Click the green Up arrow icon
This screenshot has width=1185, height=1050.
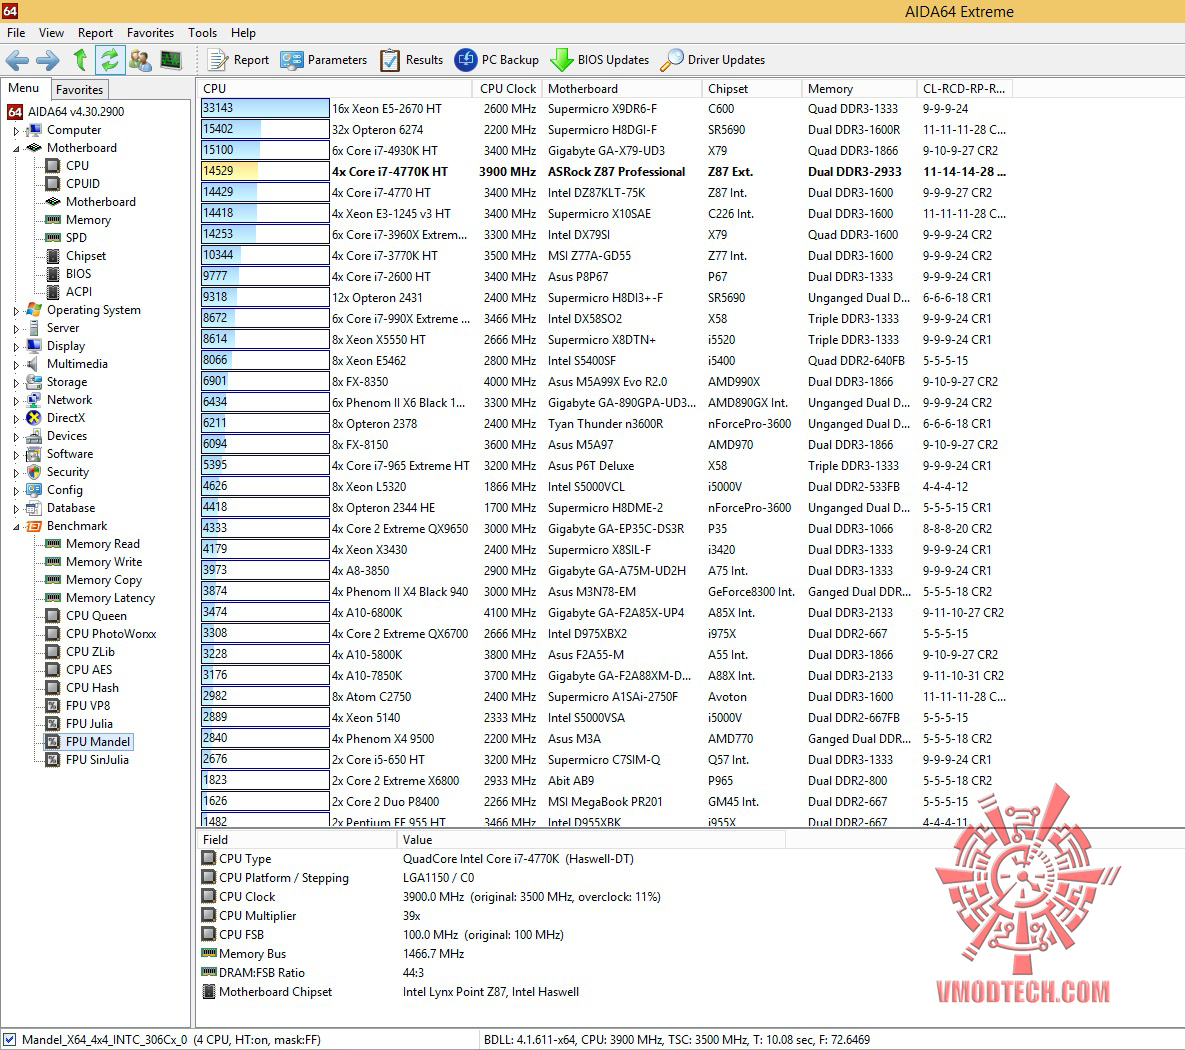pos(80,60)
